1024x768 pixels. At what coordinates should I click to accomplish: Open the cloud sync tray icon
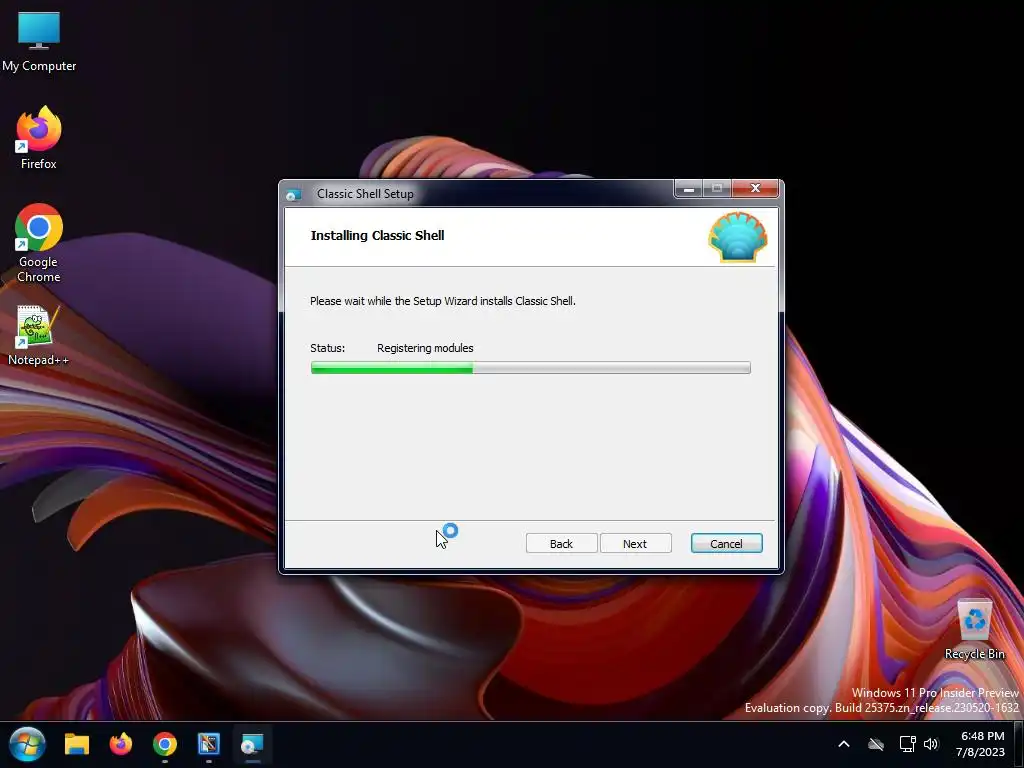[876, 744]
